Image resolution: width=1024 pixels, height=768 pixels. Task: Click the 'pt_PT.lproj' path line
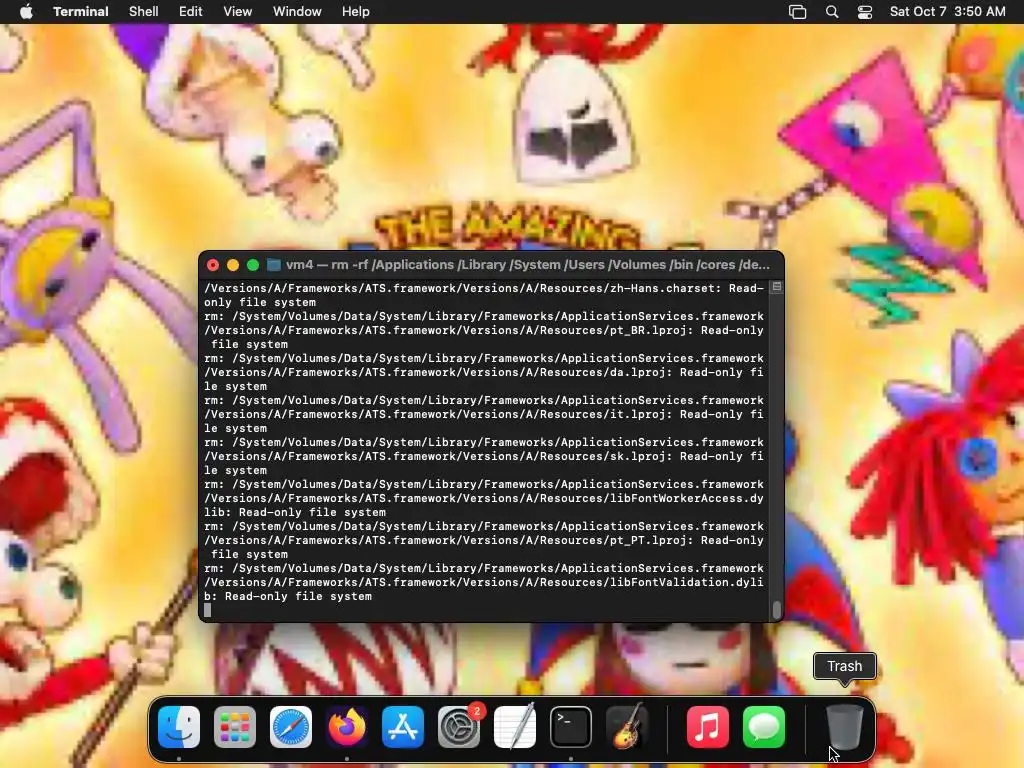[484, 541]
